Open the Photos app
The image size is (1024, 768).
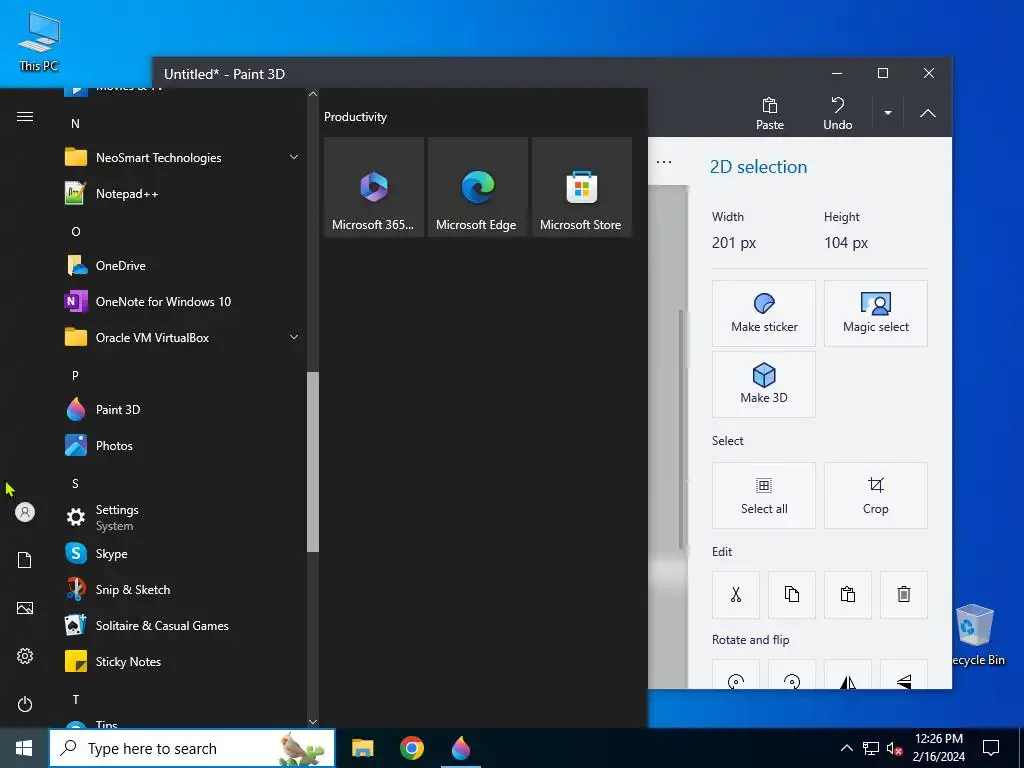(x=183, y=446)
